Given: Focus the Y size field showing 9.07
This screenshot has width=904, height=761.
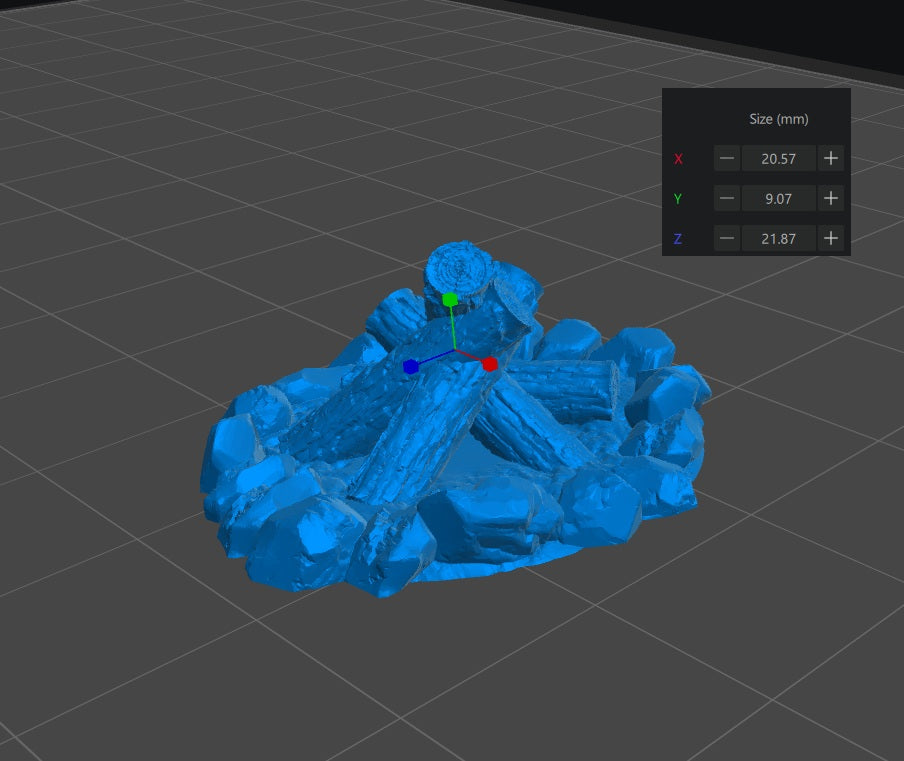Looking at the screenshot, I should [x=778, y=198].
